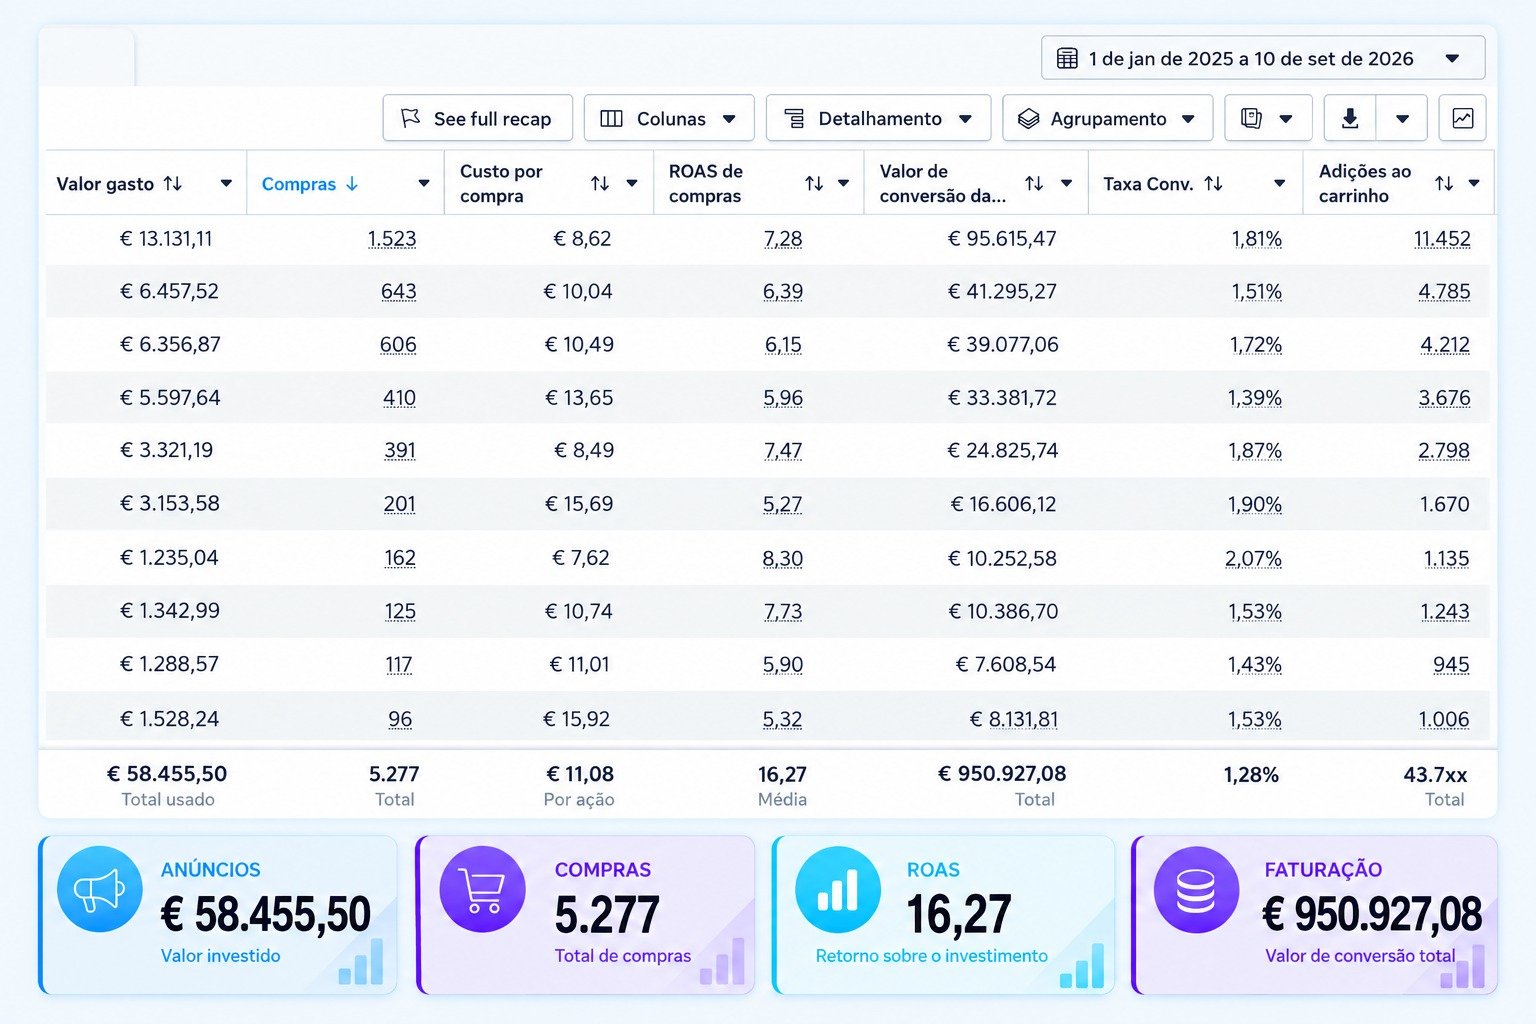This screenshot has height=1024, width=1536.
Task: Click the download export icon
Action: (x=1350, y=118)
